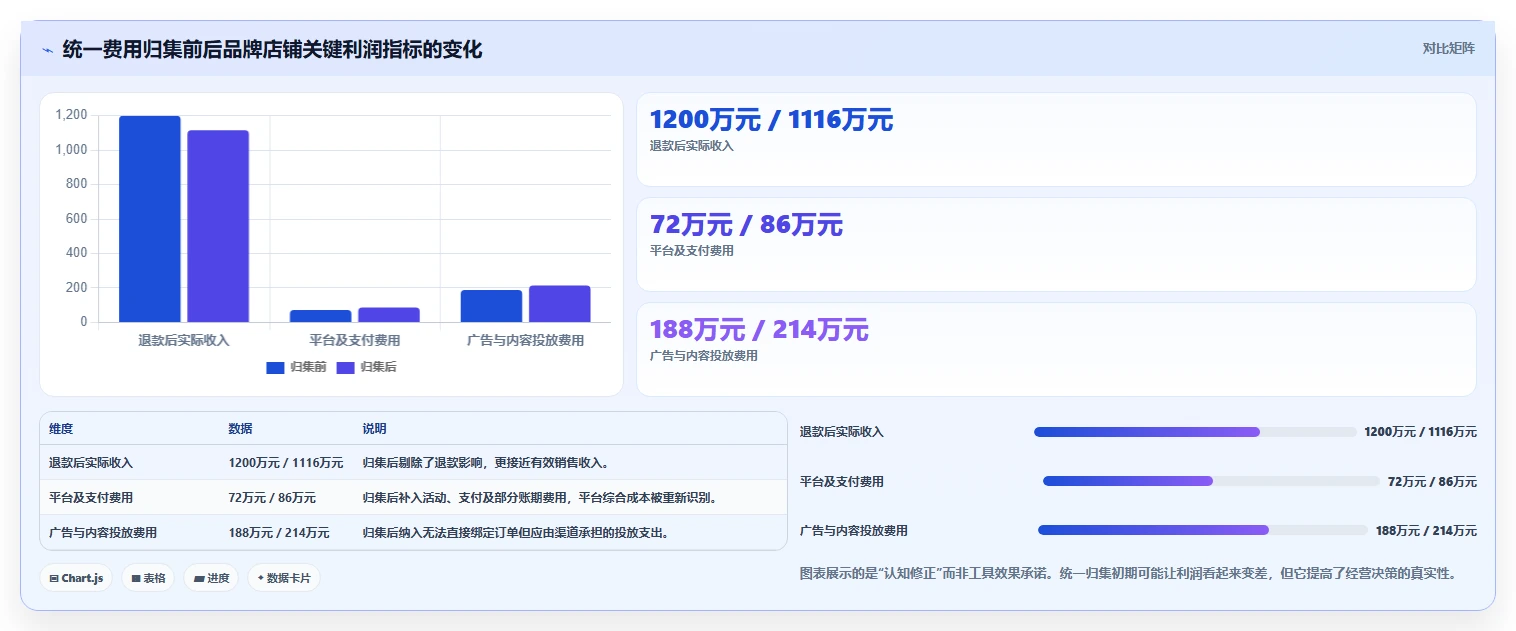Click the chart x-axis label 平台及支付费用

pyautogui.click(x=355, y=340)
